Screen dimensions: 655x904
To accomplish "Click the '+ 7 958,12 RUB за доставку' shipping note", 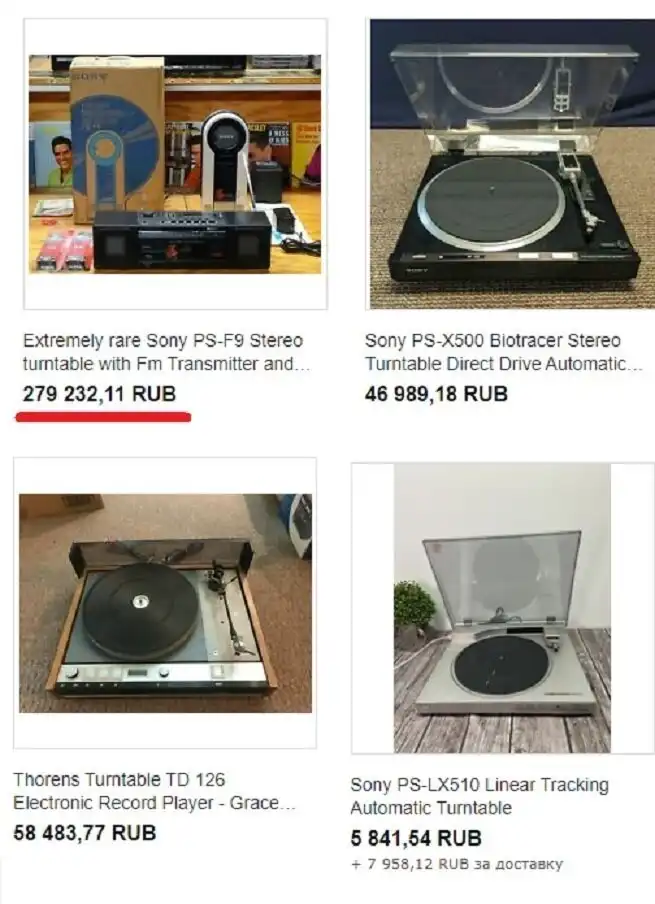I will pos(457,864).
